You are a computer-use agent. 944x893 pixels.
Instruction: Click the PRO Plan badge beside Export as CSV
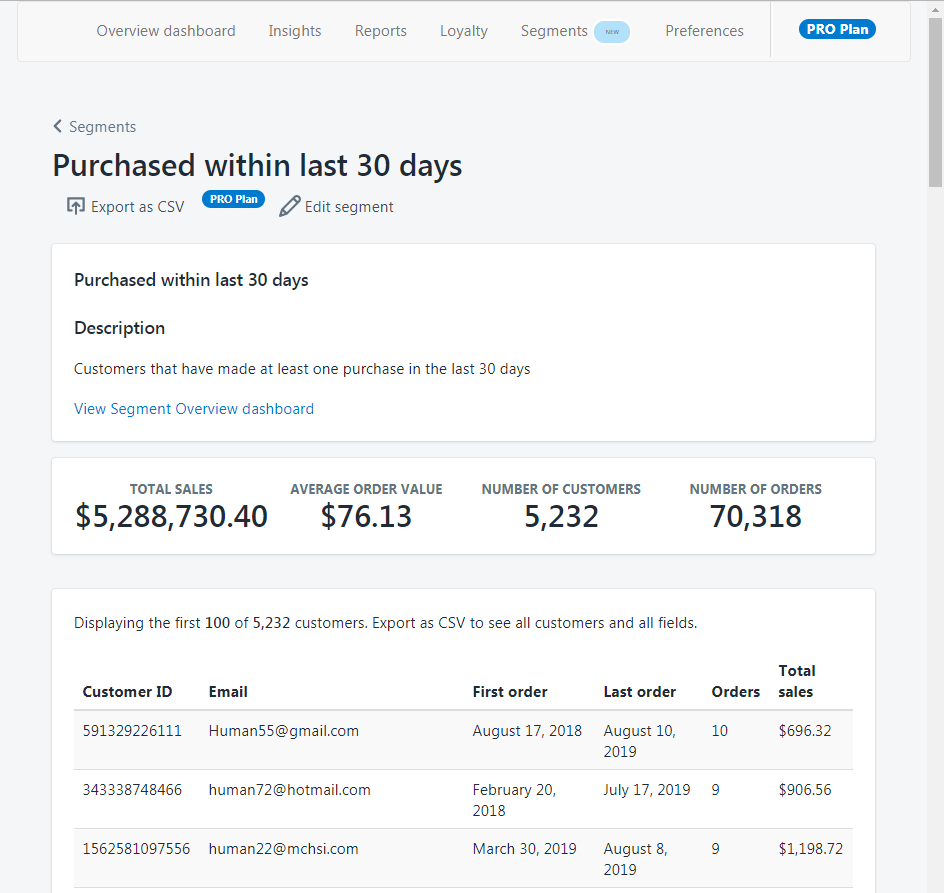[x=233, y=199]
